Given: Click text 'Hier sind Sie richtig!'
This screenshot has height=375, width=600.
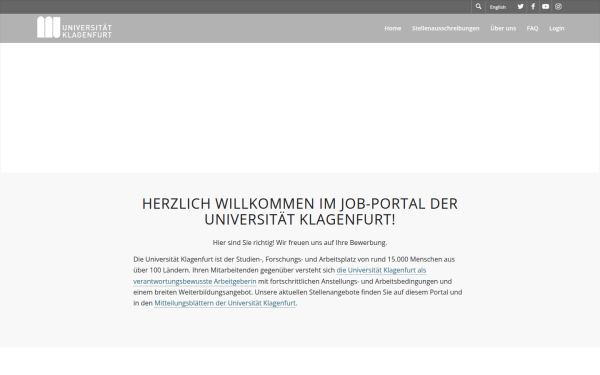Looking at the screenshot, I should pyautogui.click(x=243, y=243).
